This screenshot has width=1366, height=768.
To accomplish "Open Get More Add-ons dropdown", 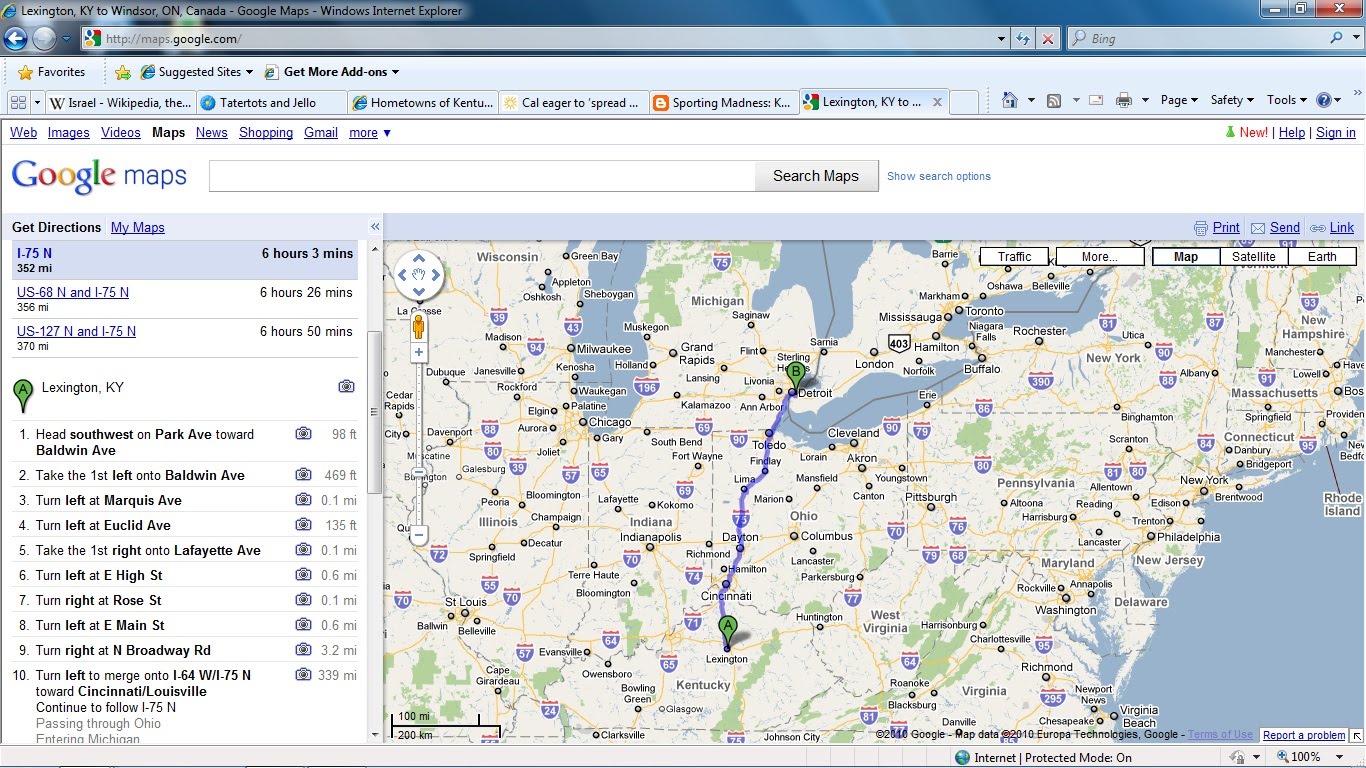I will coord(332,72).
